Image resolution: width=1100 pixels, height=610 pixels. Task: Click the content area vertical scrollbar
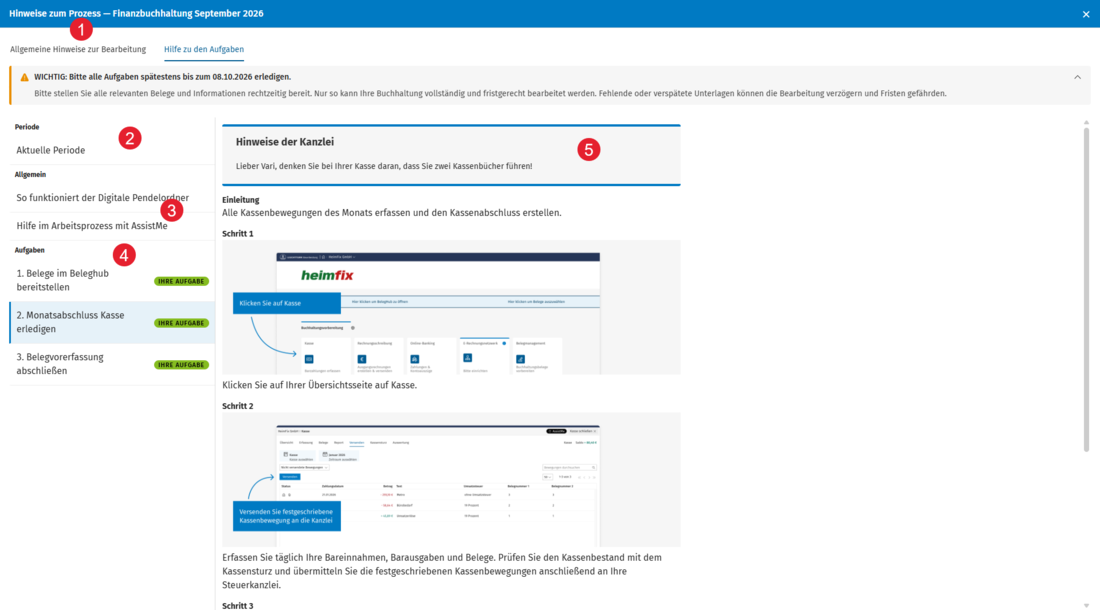tap(1086, 289)
